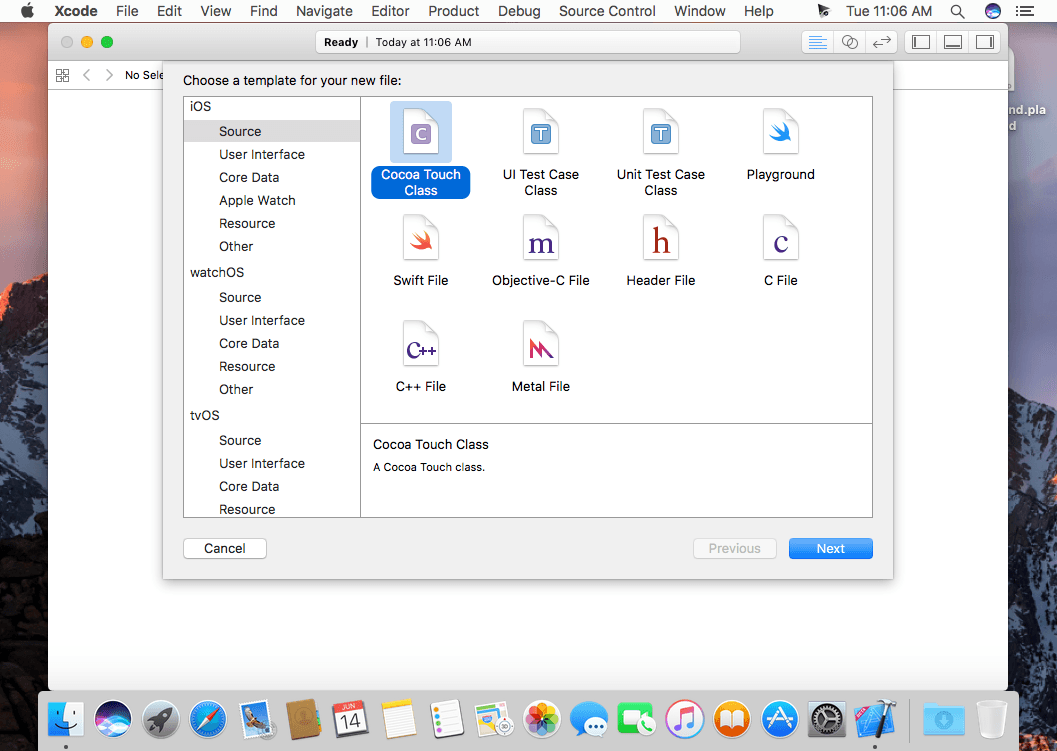Viewport: 1057px width, 751px height.
Task: Open the Trash in the Dock
Action: [x=992, y=719]
